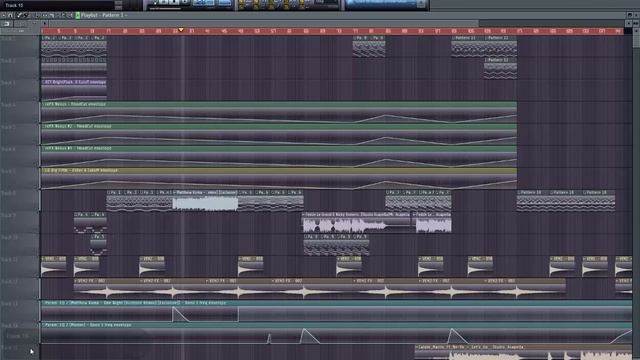Image resolution: width=640 pixels, height=360 pixels.
Task: Open the playlist options menu arrow
Action: point(3,15)
